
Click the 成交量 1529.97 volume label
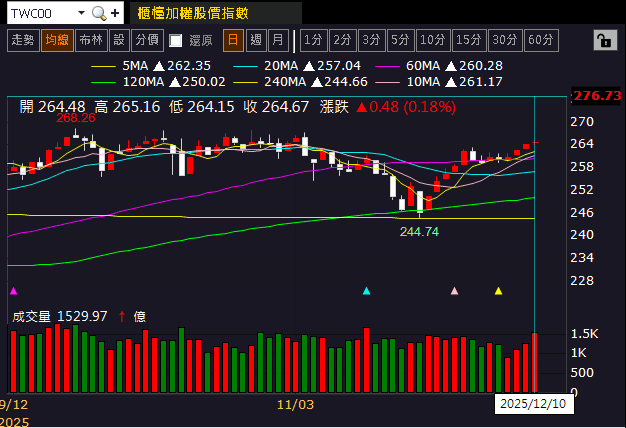pyautogui.click(x=60, y=317)
